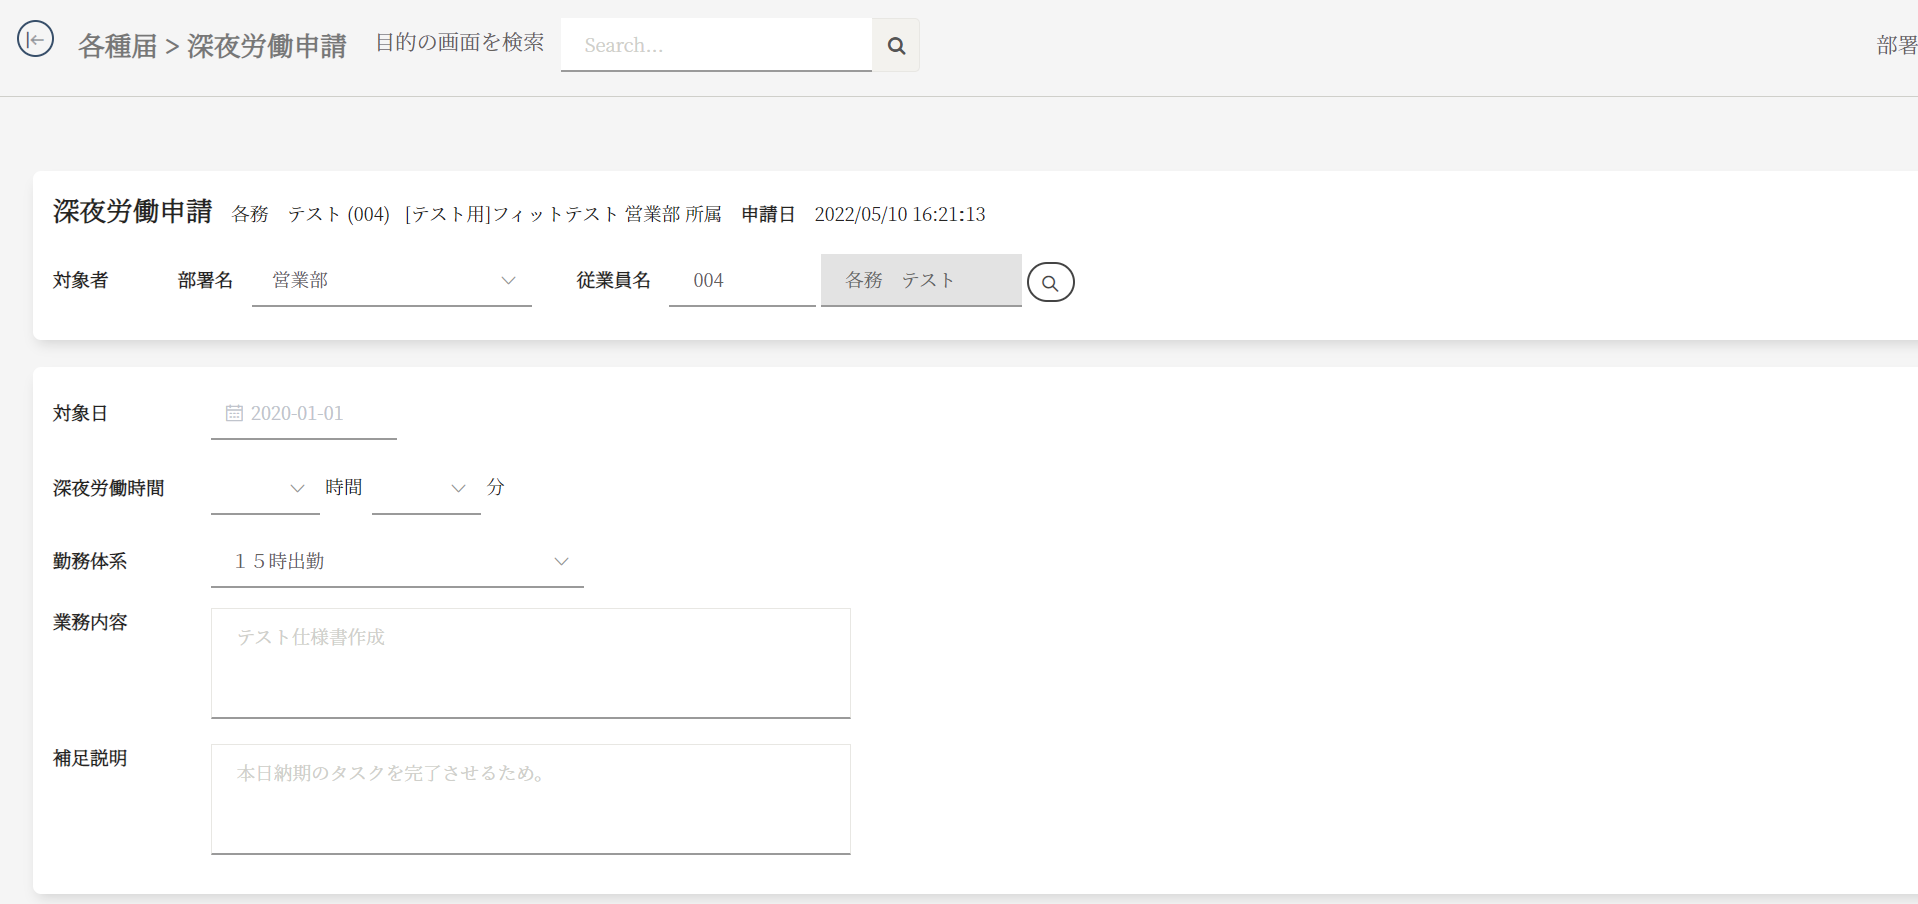Click the 申請日 timestamp 2022/05/10 16:21:13
The height and width of the screenshot is (904, 1918).
899,214
